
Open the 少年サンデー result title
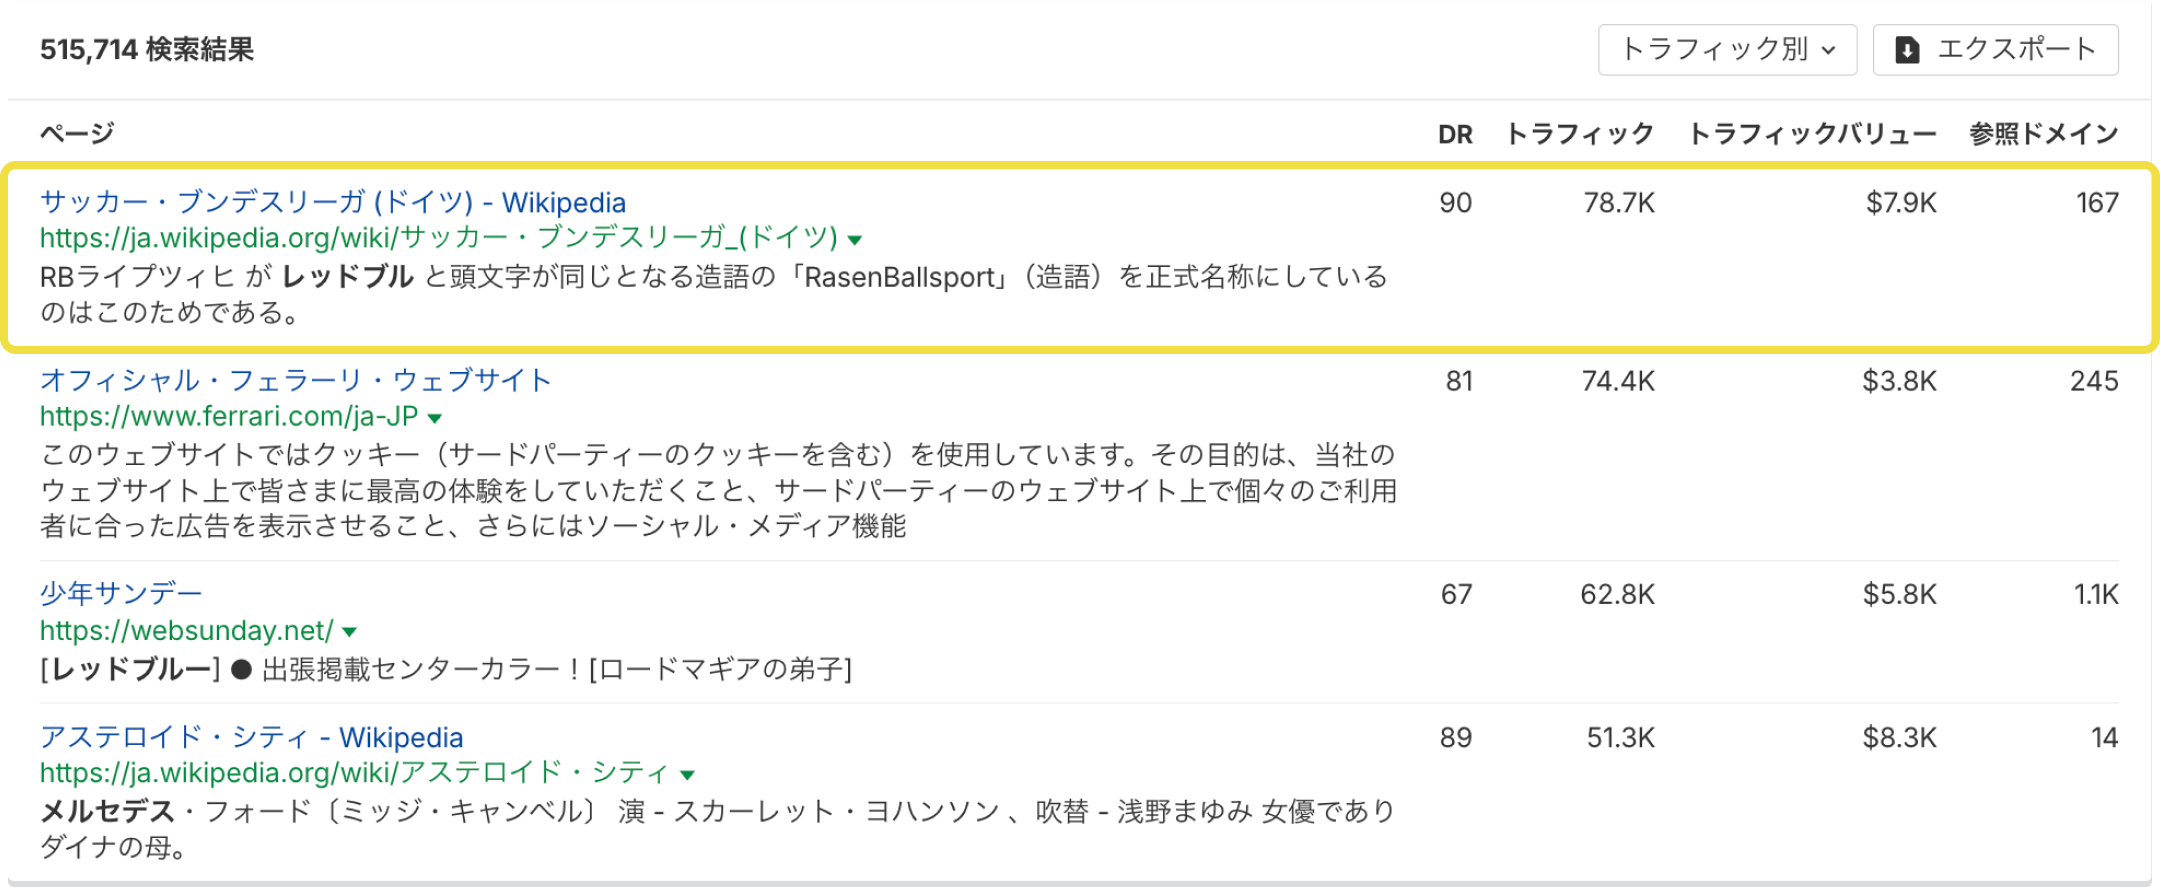point(121,594)
